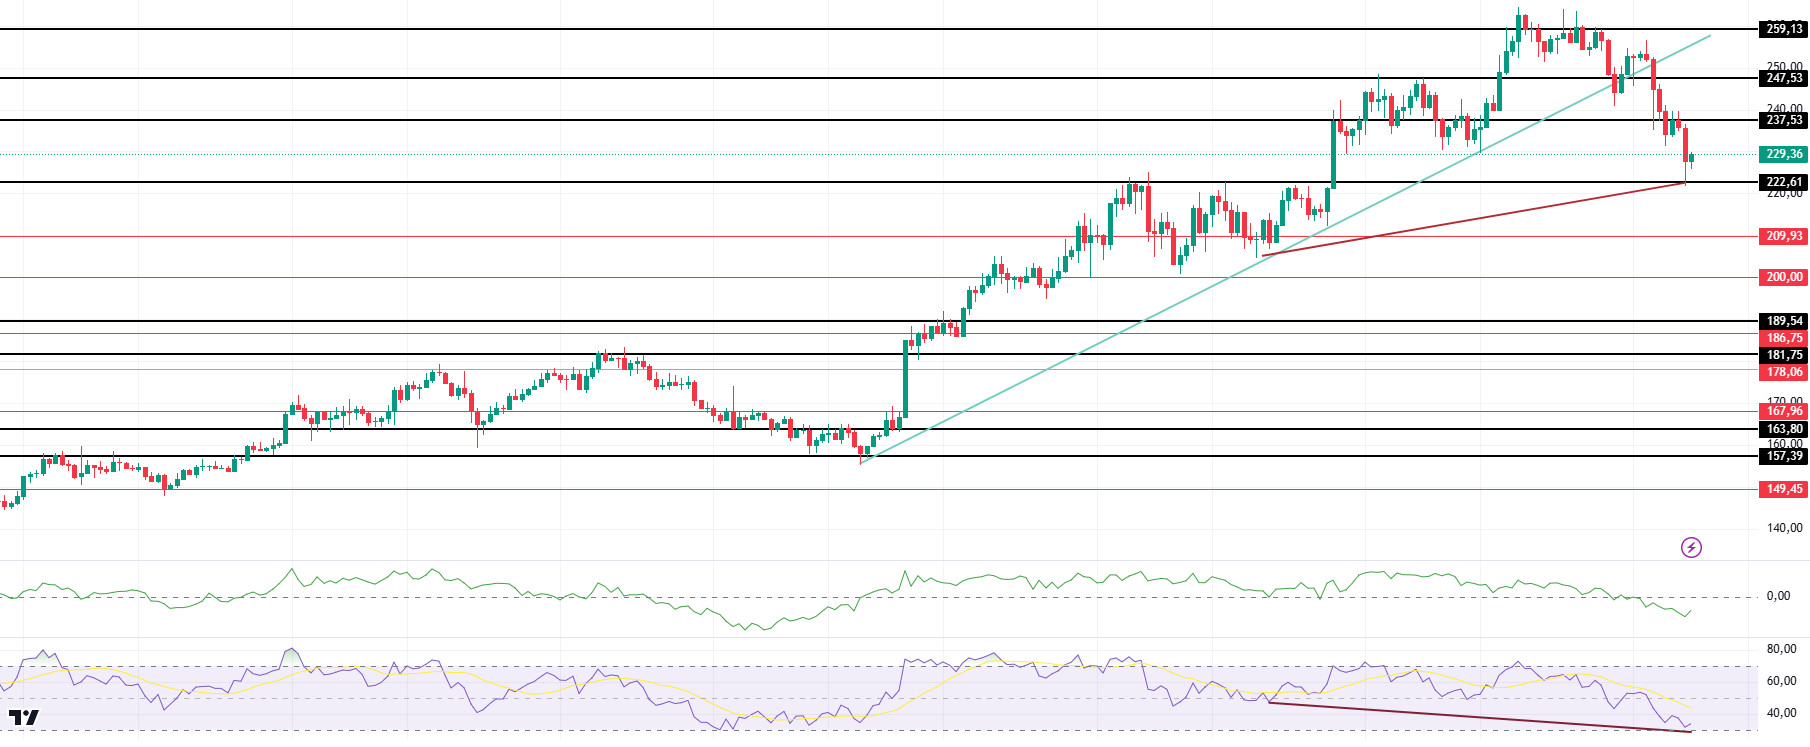
Task: Click the red 178,06 level label
Action: coord(1783,372)
